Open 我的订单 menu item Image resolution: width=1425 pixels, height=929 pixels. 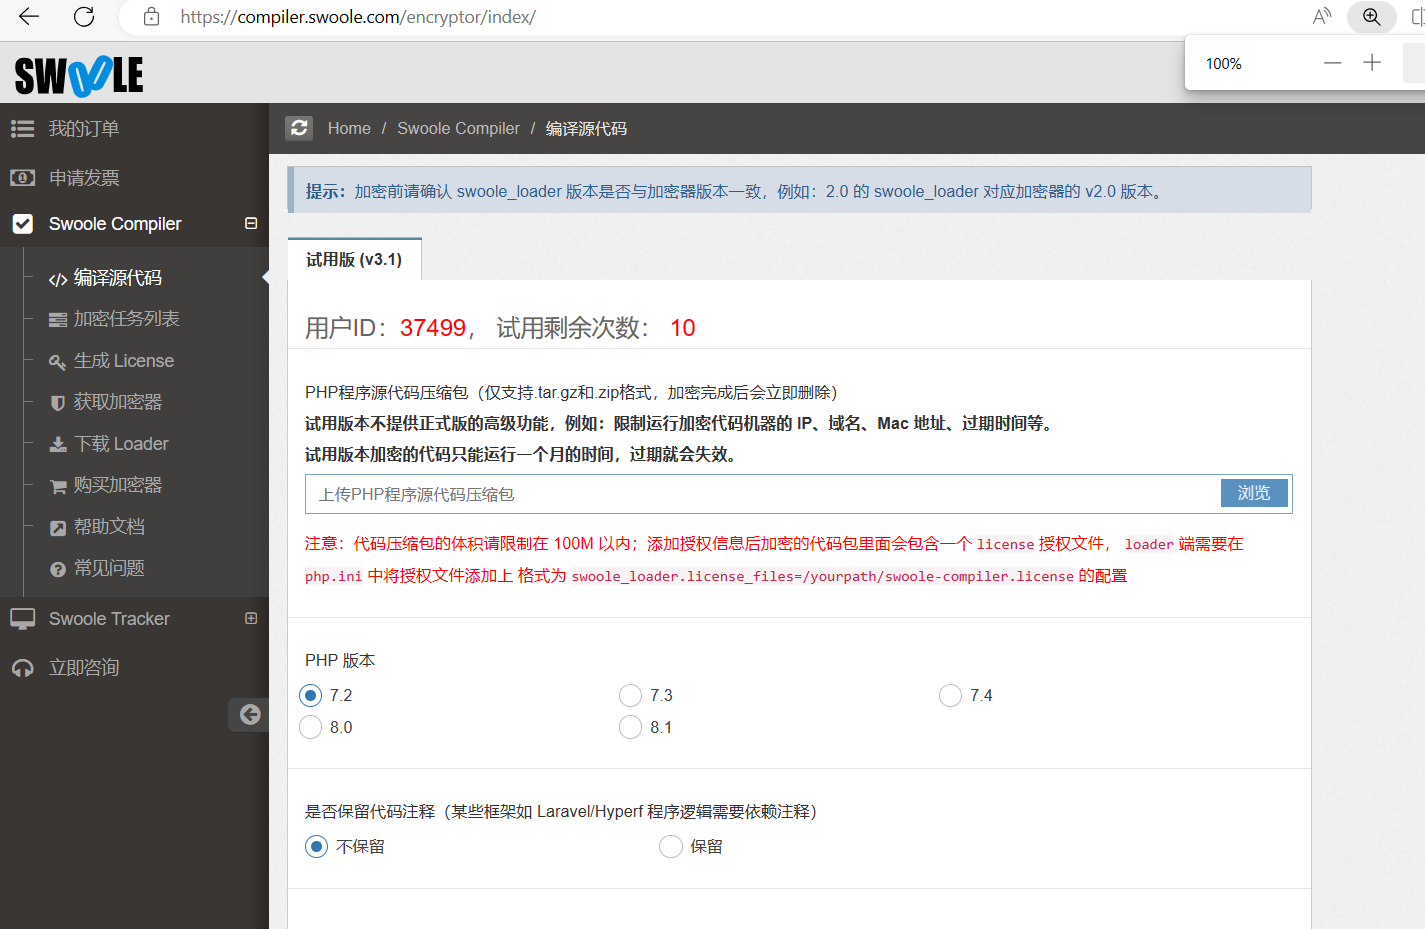(x=84, y=129)
